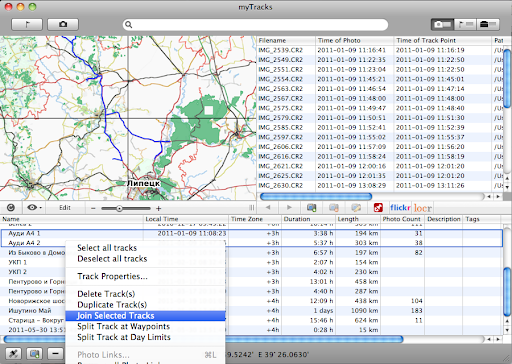Choose Delete Track(s) from context menu
Viewport: 512px width, 364px height.
[106, 294]
